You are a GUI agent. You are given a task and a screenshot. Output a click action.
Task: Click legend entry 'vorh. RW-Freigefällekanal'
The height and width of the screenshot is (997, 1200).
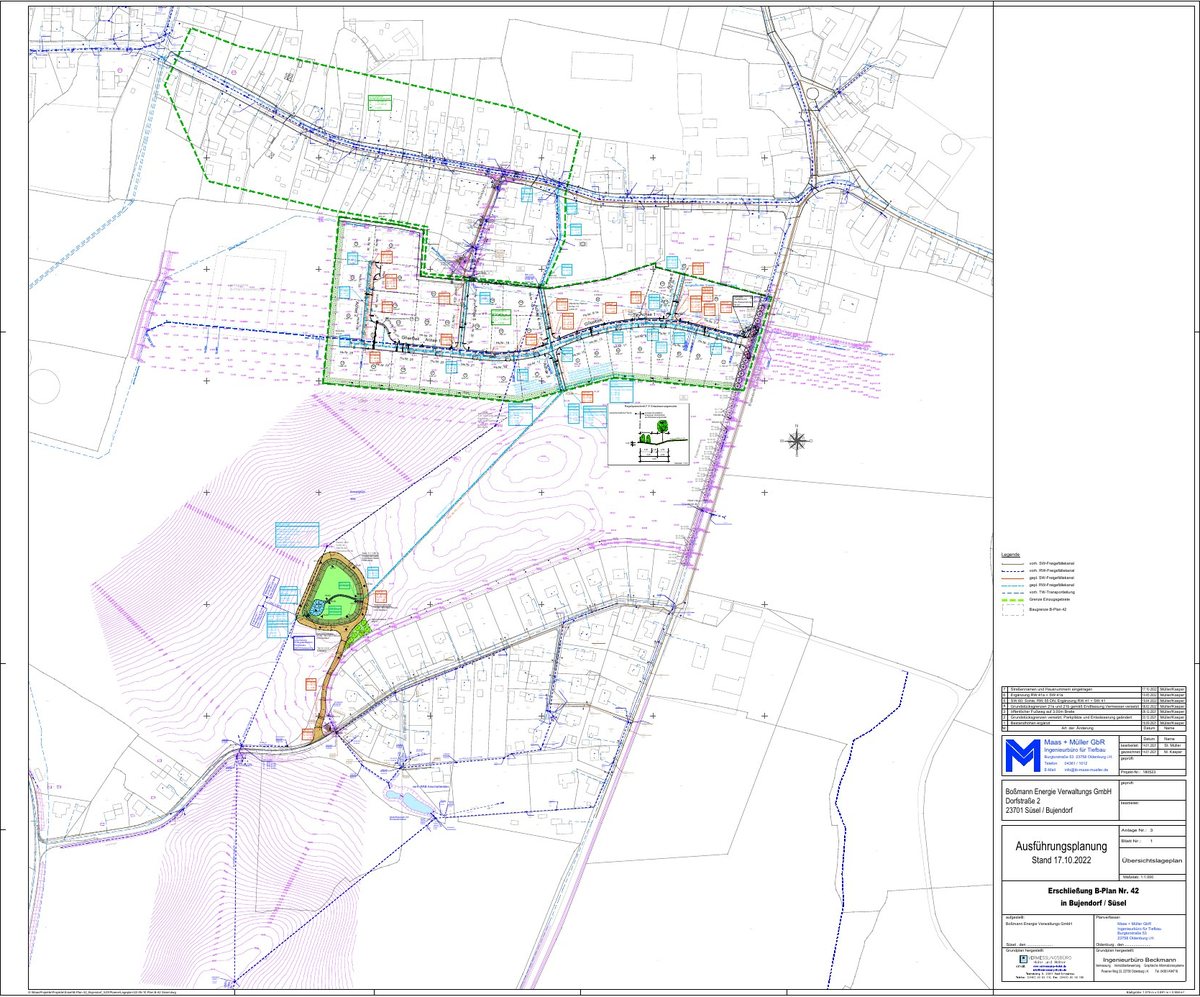(x=1052, y=571)
